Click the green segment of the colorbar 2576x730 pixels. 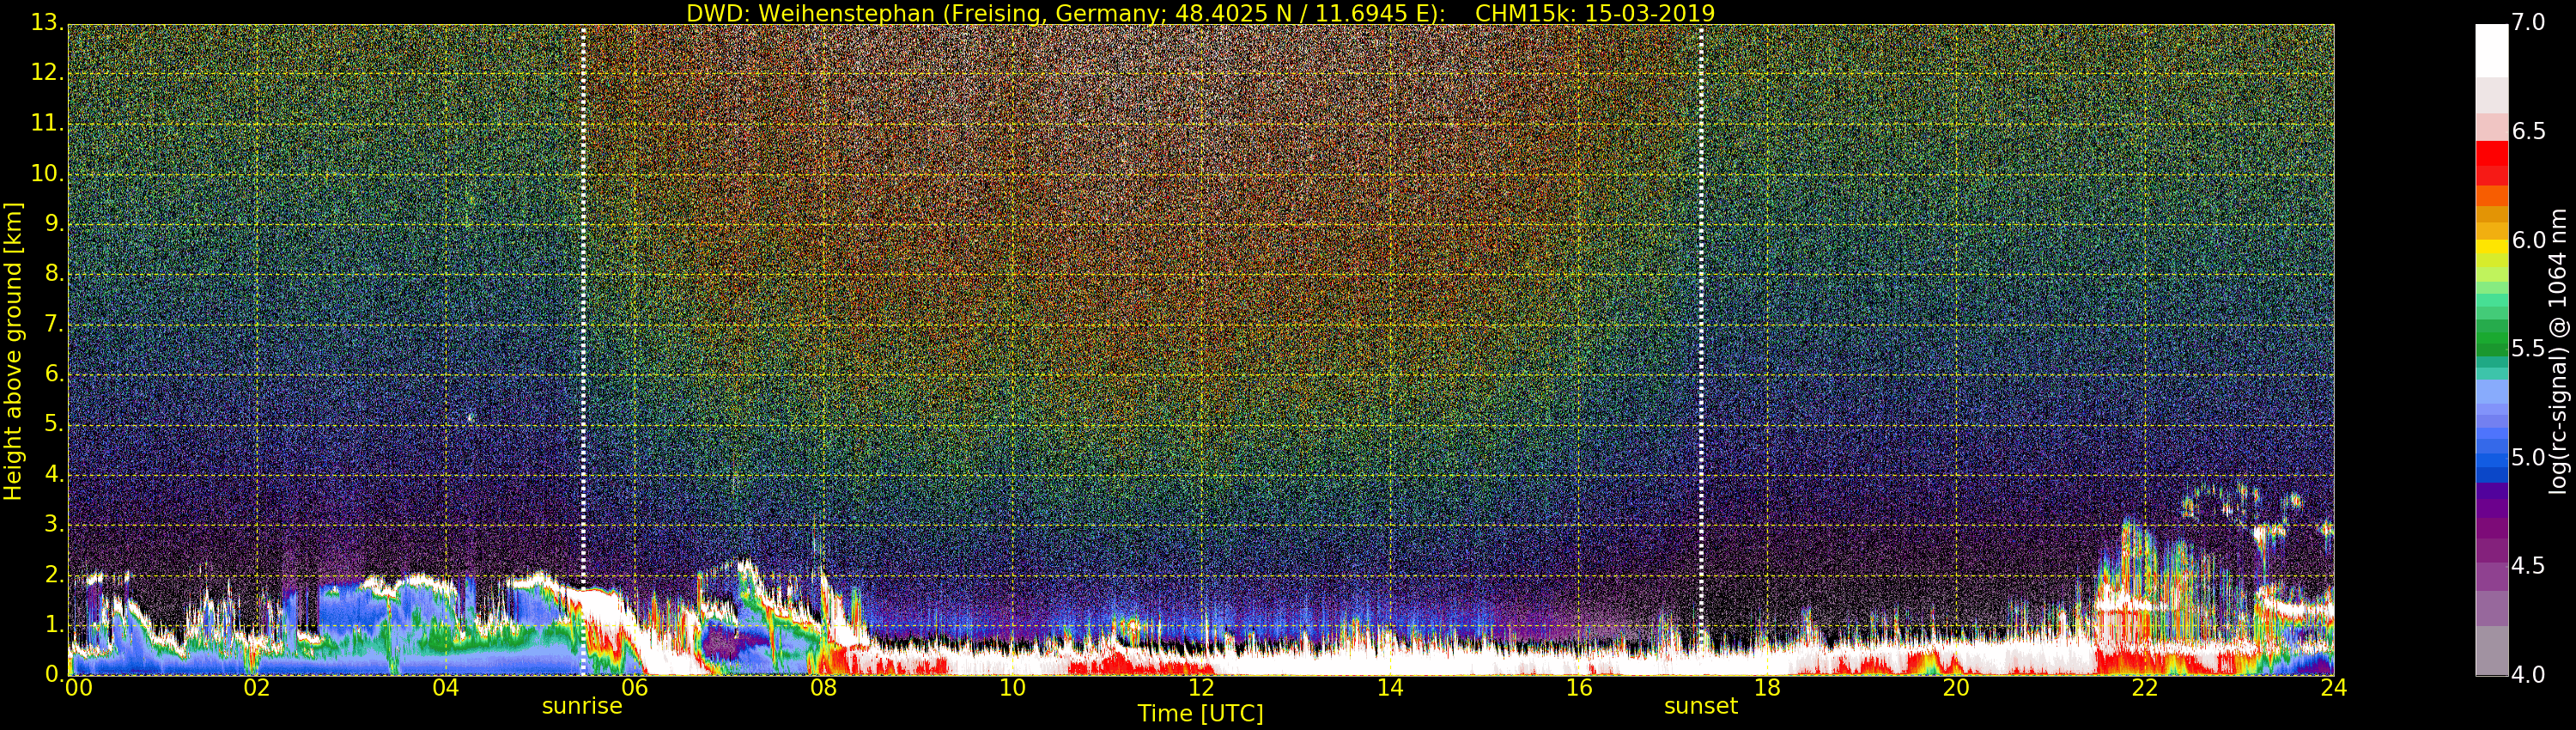2492,338
